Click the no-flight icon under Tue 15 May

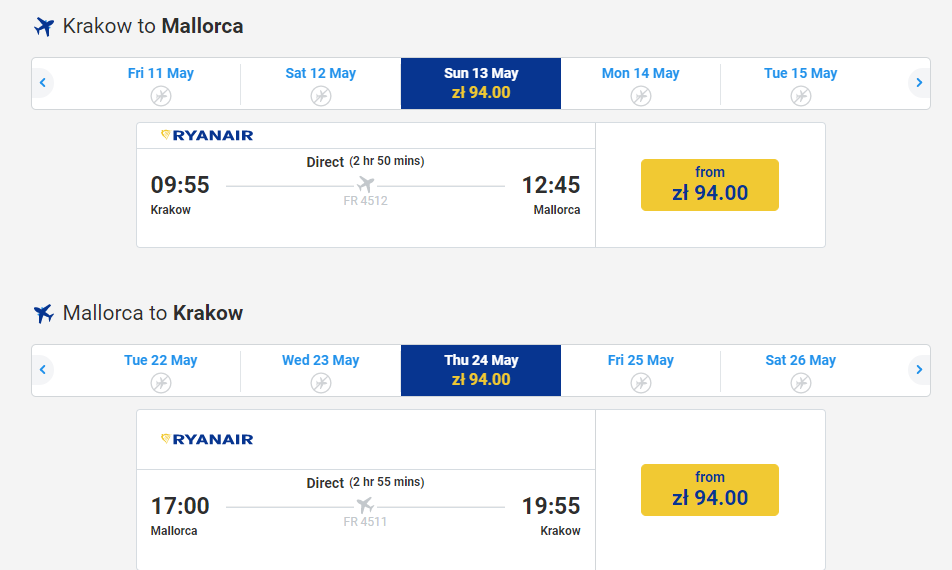click(801, 96)
